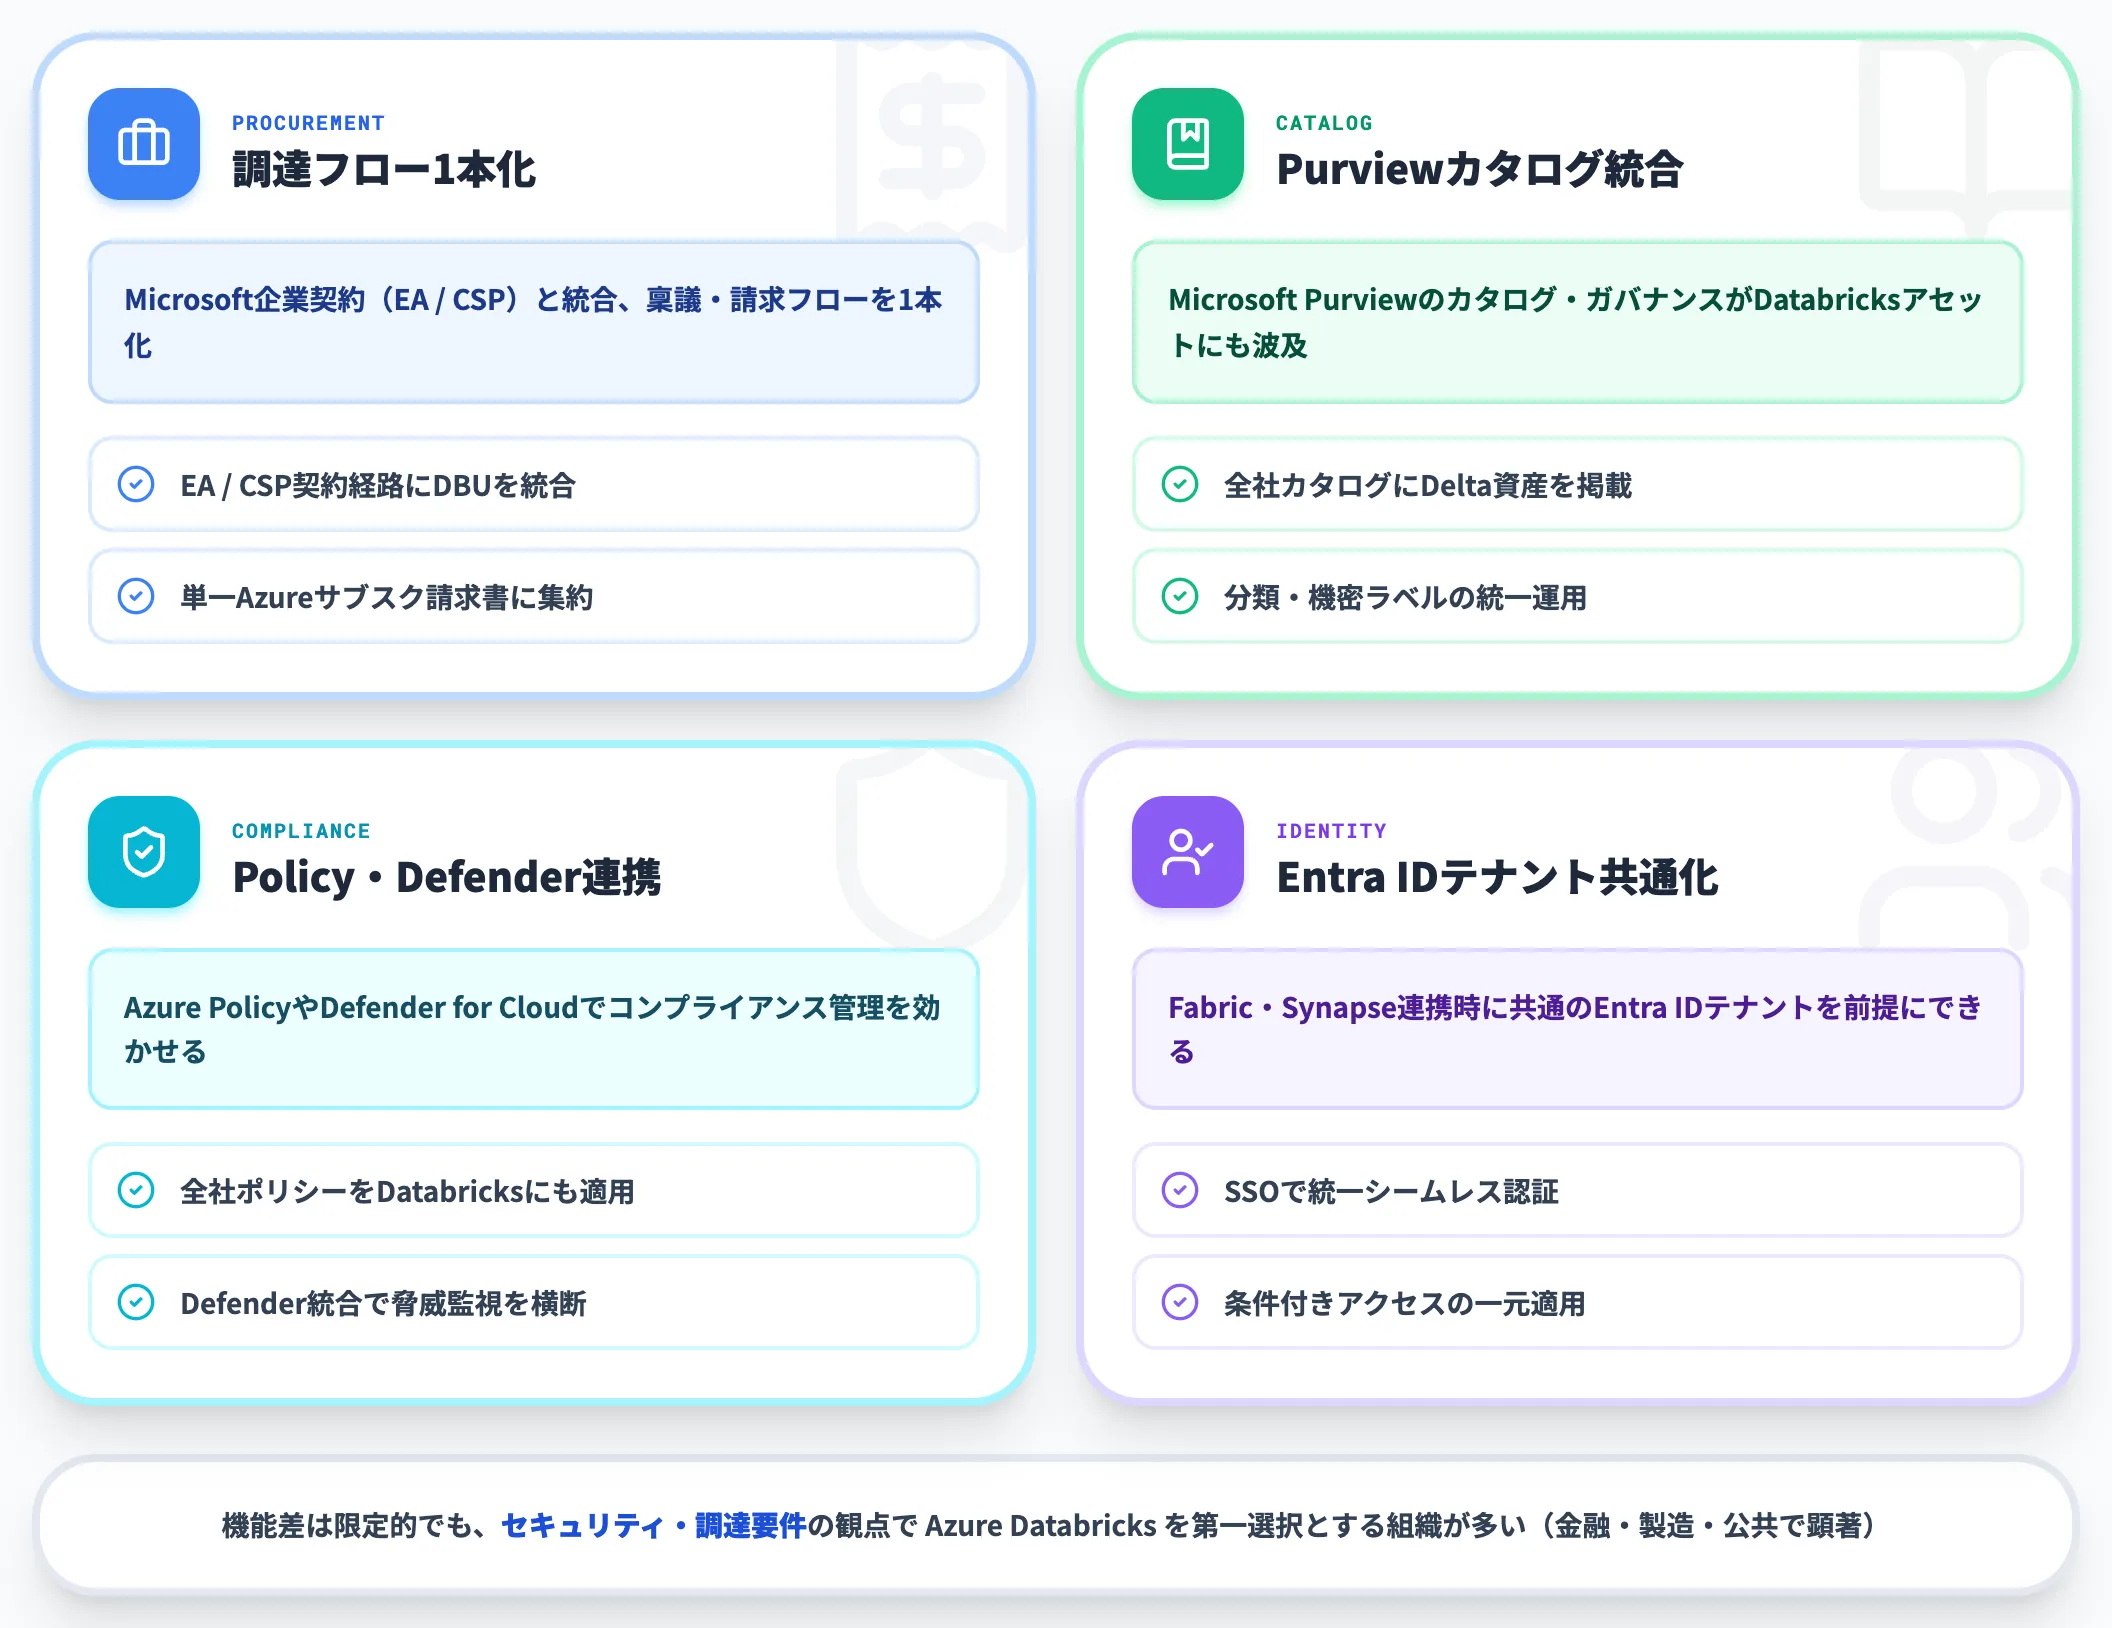Click the blue briefcase Procurement icon

(144, 144)
